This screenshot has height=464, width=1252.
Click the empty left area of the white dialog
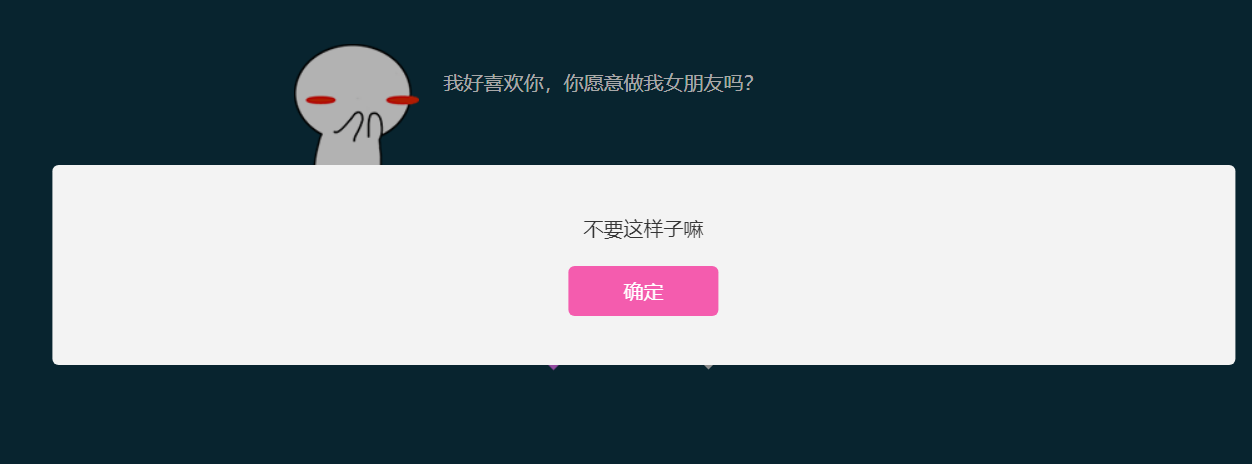pyautogui.click(x=250, y=265)
